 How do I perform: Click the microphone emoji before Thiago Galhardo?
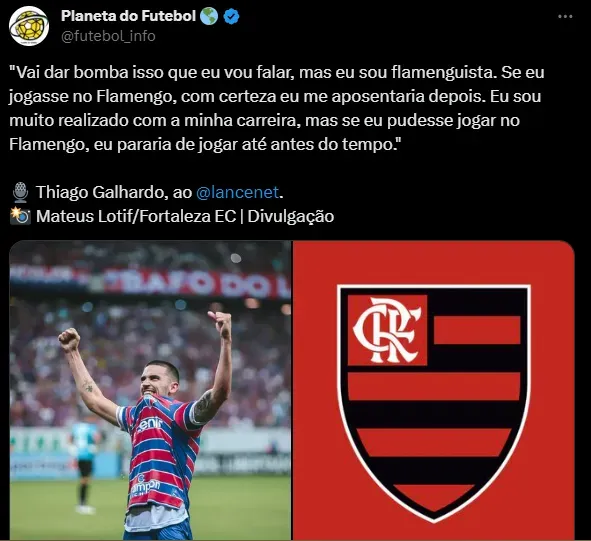[20, 192]
